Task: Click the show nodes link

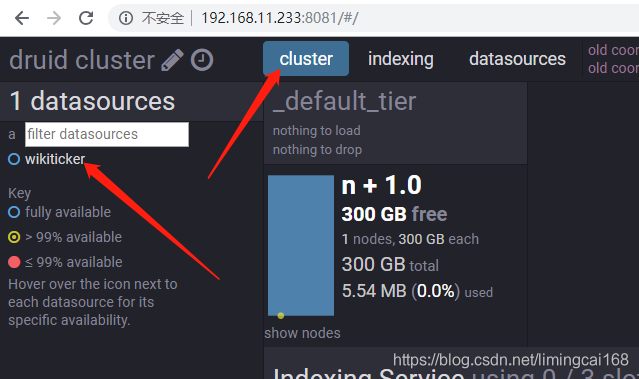Action: (302, 333)
